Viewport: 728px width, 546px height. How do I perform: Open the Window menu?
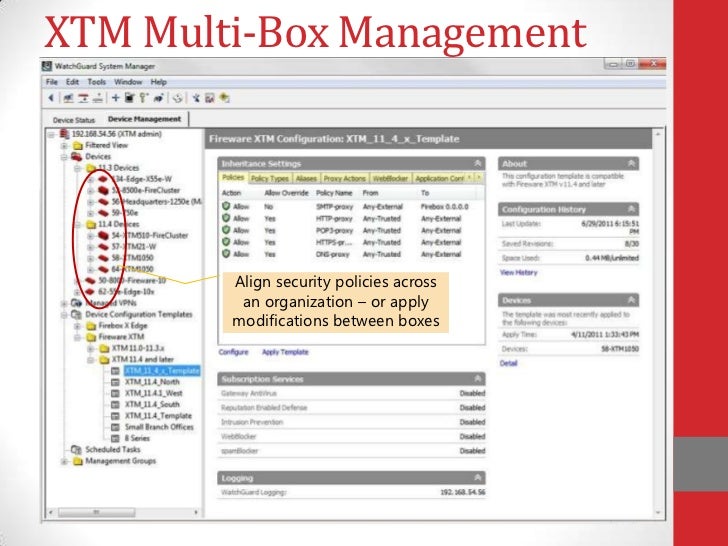128,82
